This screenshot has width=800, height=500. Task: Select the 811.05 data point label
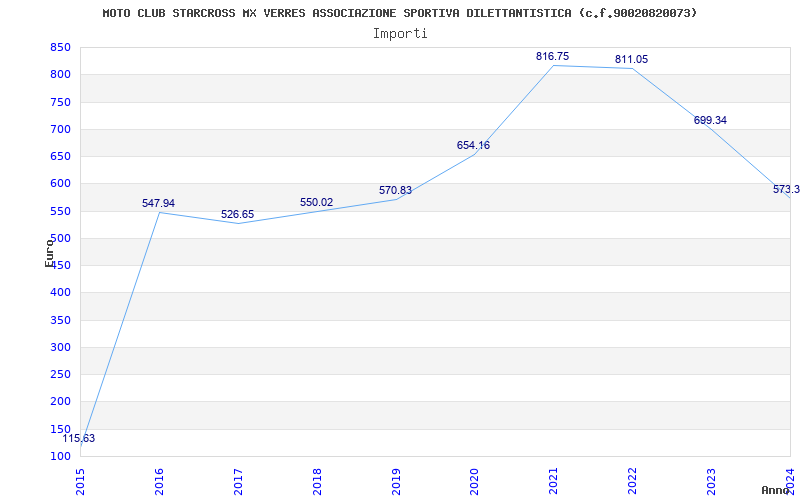coord(631,60)
